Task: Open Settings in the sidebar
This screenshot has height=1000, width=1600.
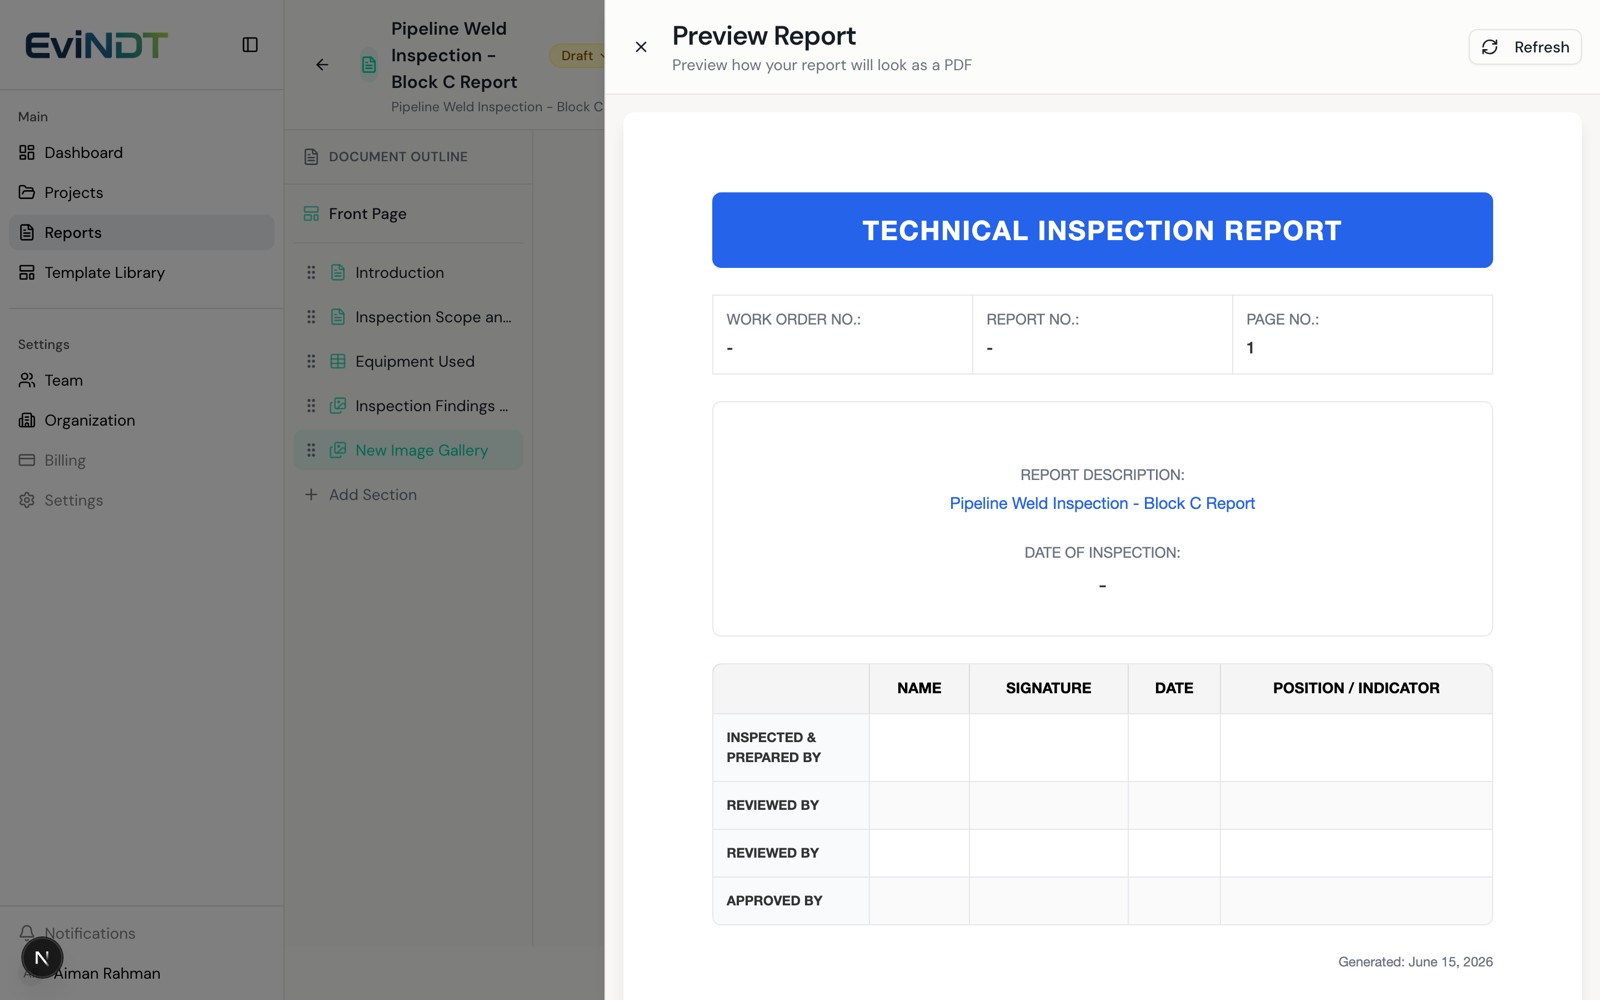Action: 142,501
